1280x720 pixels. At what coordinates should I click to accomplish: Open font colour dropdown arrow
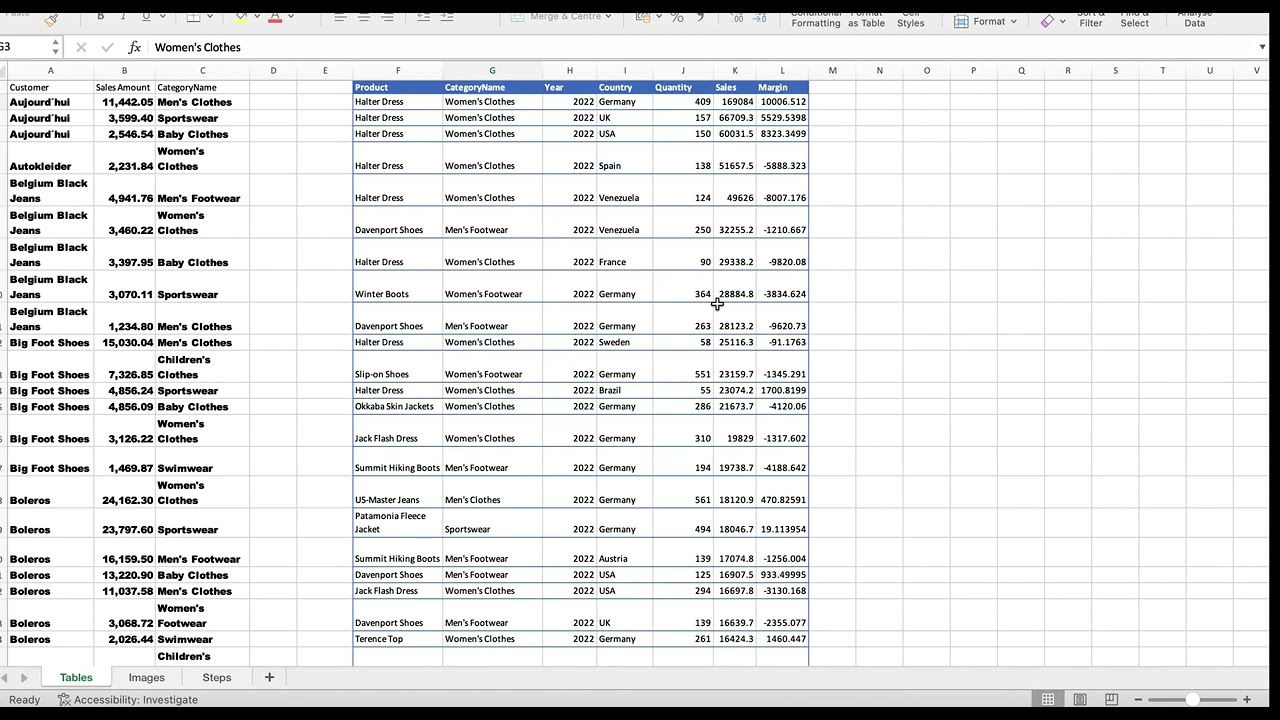point(291,17)
